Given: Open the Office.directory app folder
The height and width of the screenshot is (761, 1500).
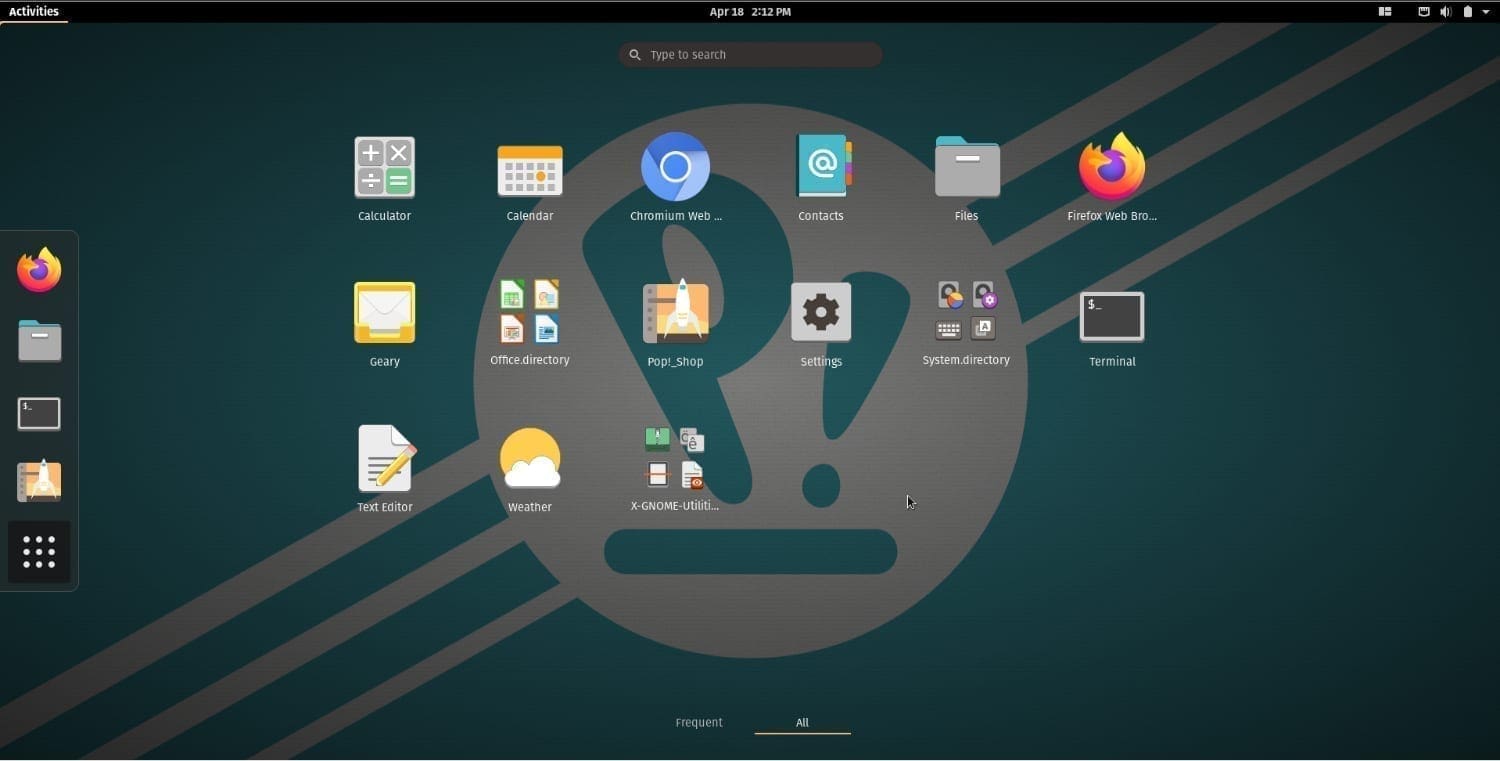Looking at the screenshot, I should (x=529, y=311).
